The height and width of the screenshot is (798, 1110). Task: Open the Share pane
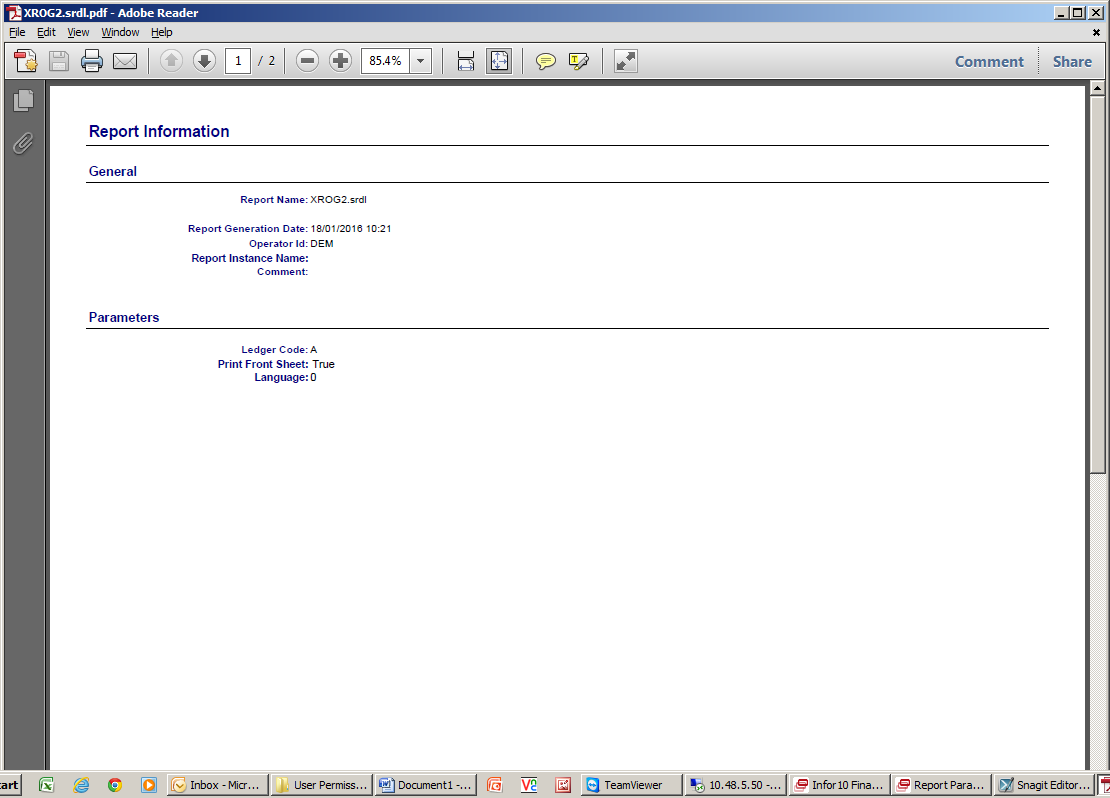coord(1072,62)
